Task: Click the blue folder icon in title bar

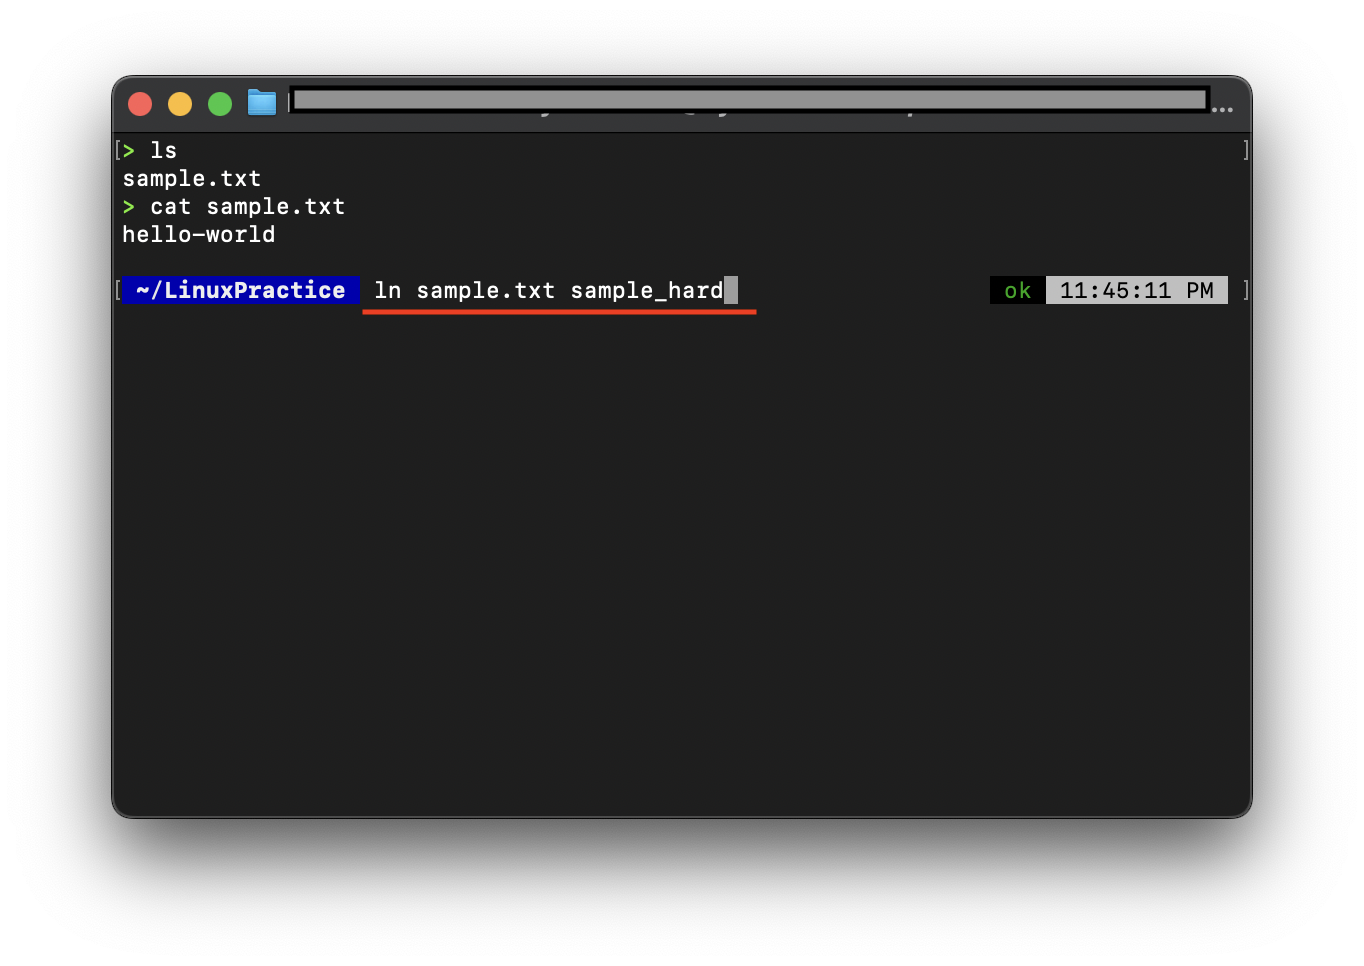Action: (x=262, y=103)
